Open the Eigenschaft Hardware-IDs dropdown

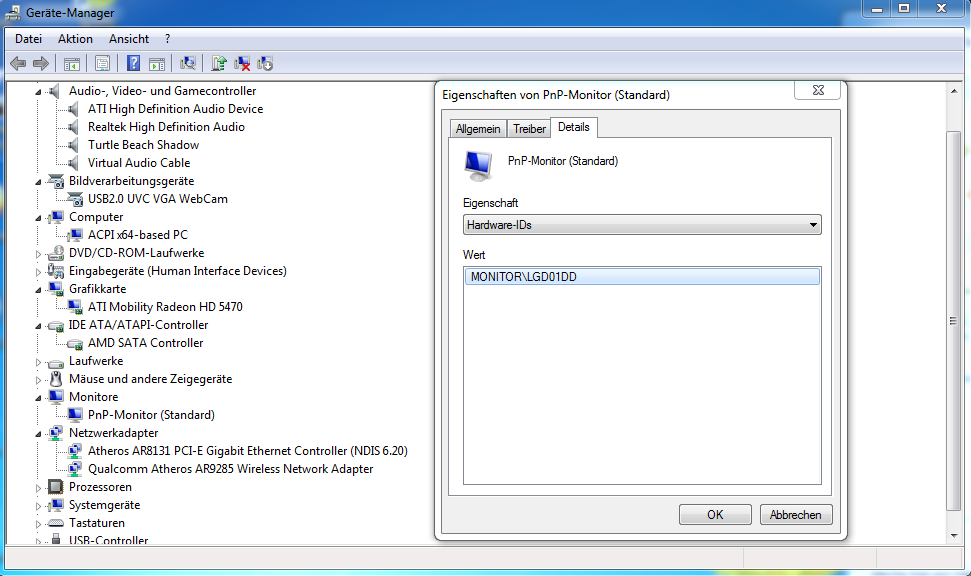point(642,225)
